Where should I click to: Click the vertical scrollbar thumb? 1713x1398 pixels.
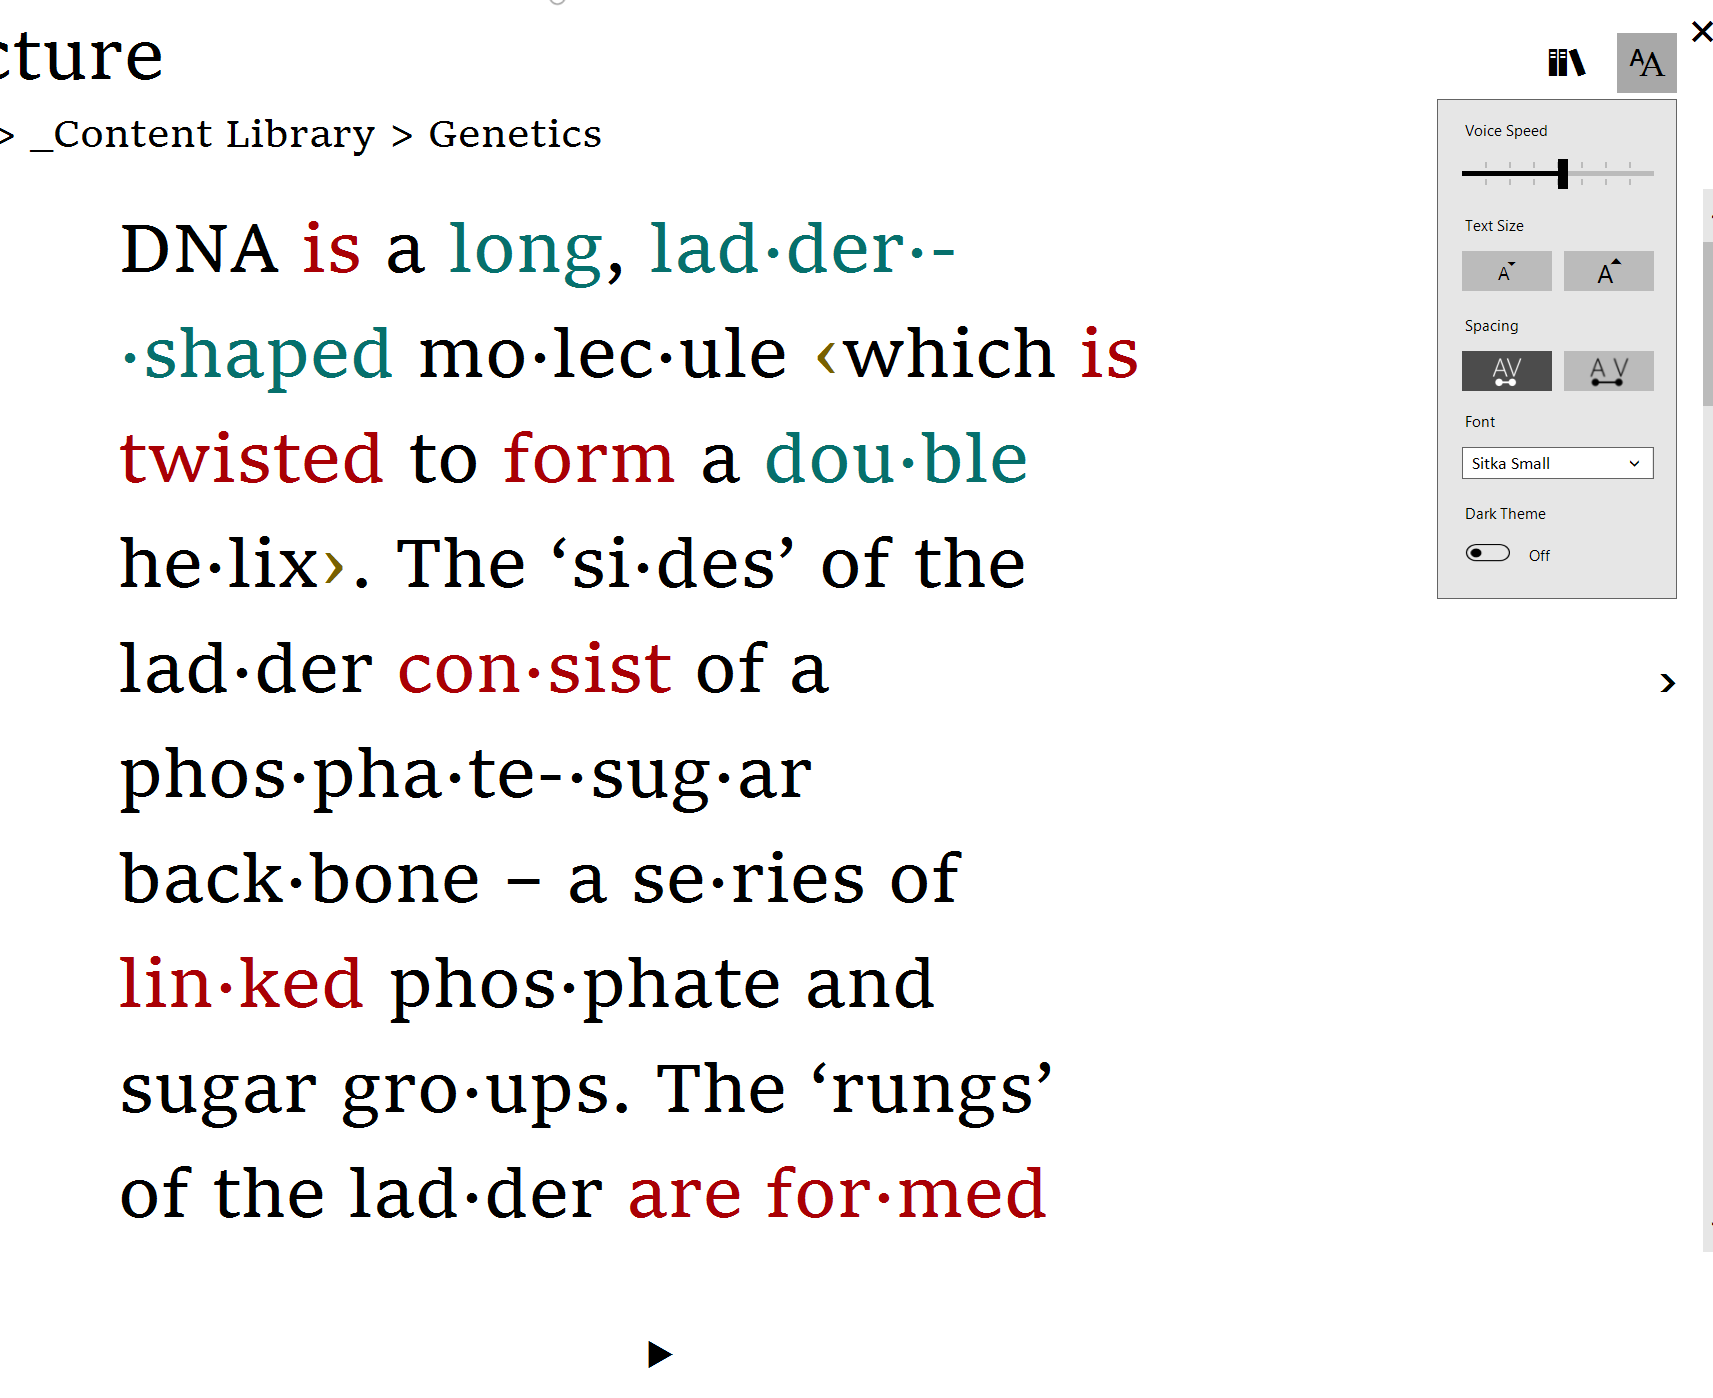tap(1707, 320)
